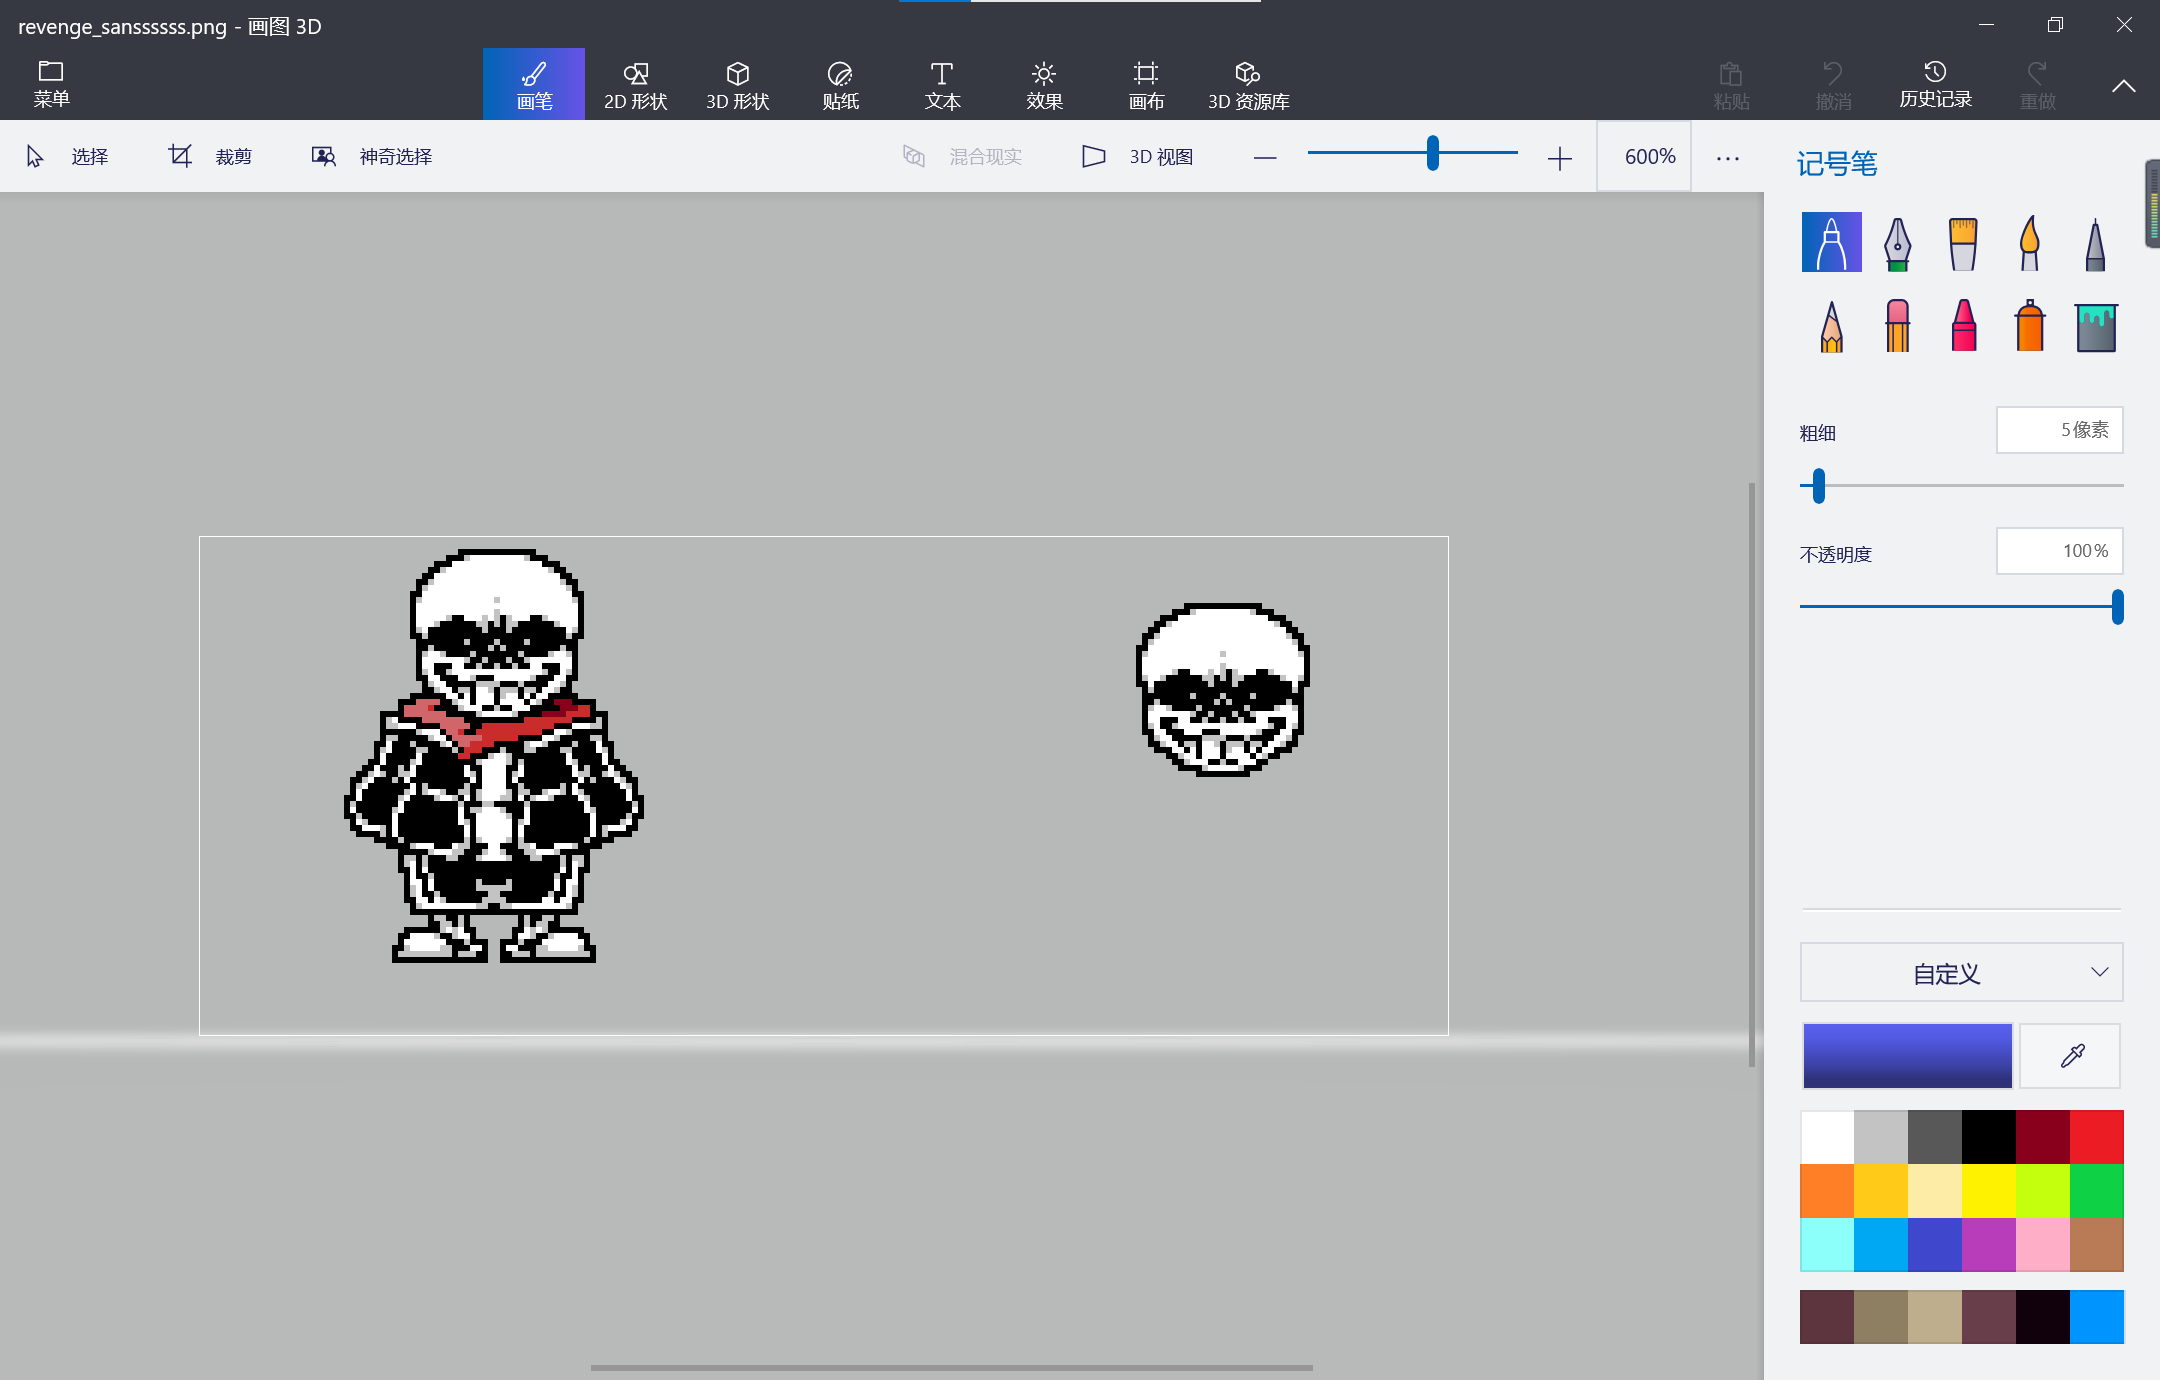Open the 历史记录 history panel
2160x1380 pixels.
pos(1935,85)
